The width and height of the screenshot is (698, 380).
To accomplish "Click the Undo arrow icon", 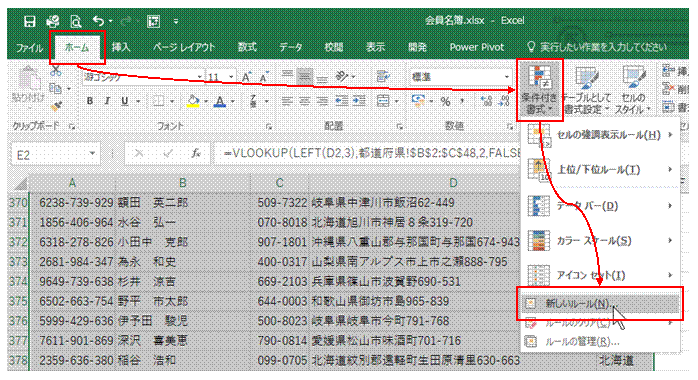I will 99,21.
